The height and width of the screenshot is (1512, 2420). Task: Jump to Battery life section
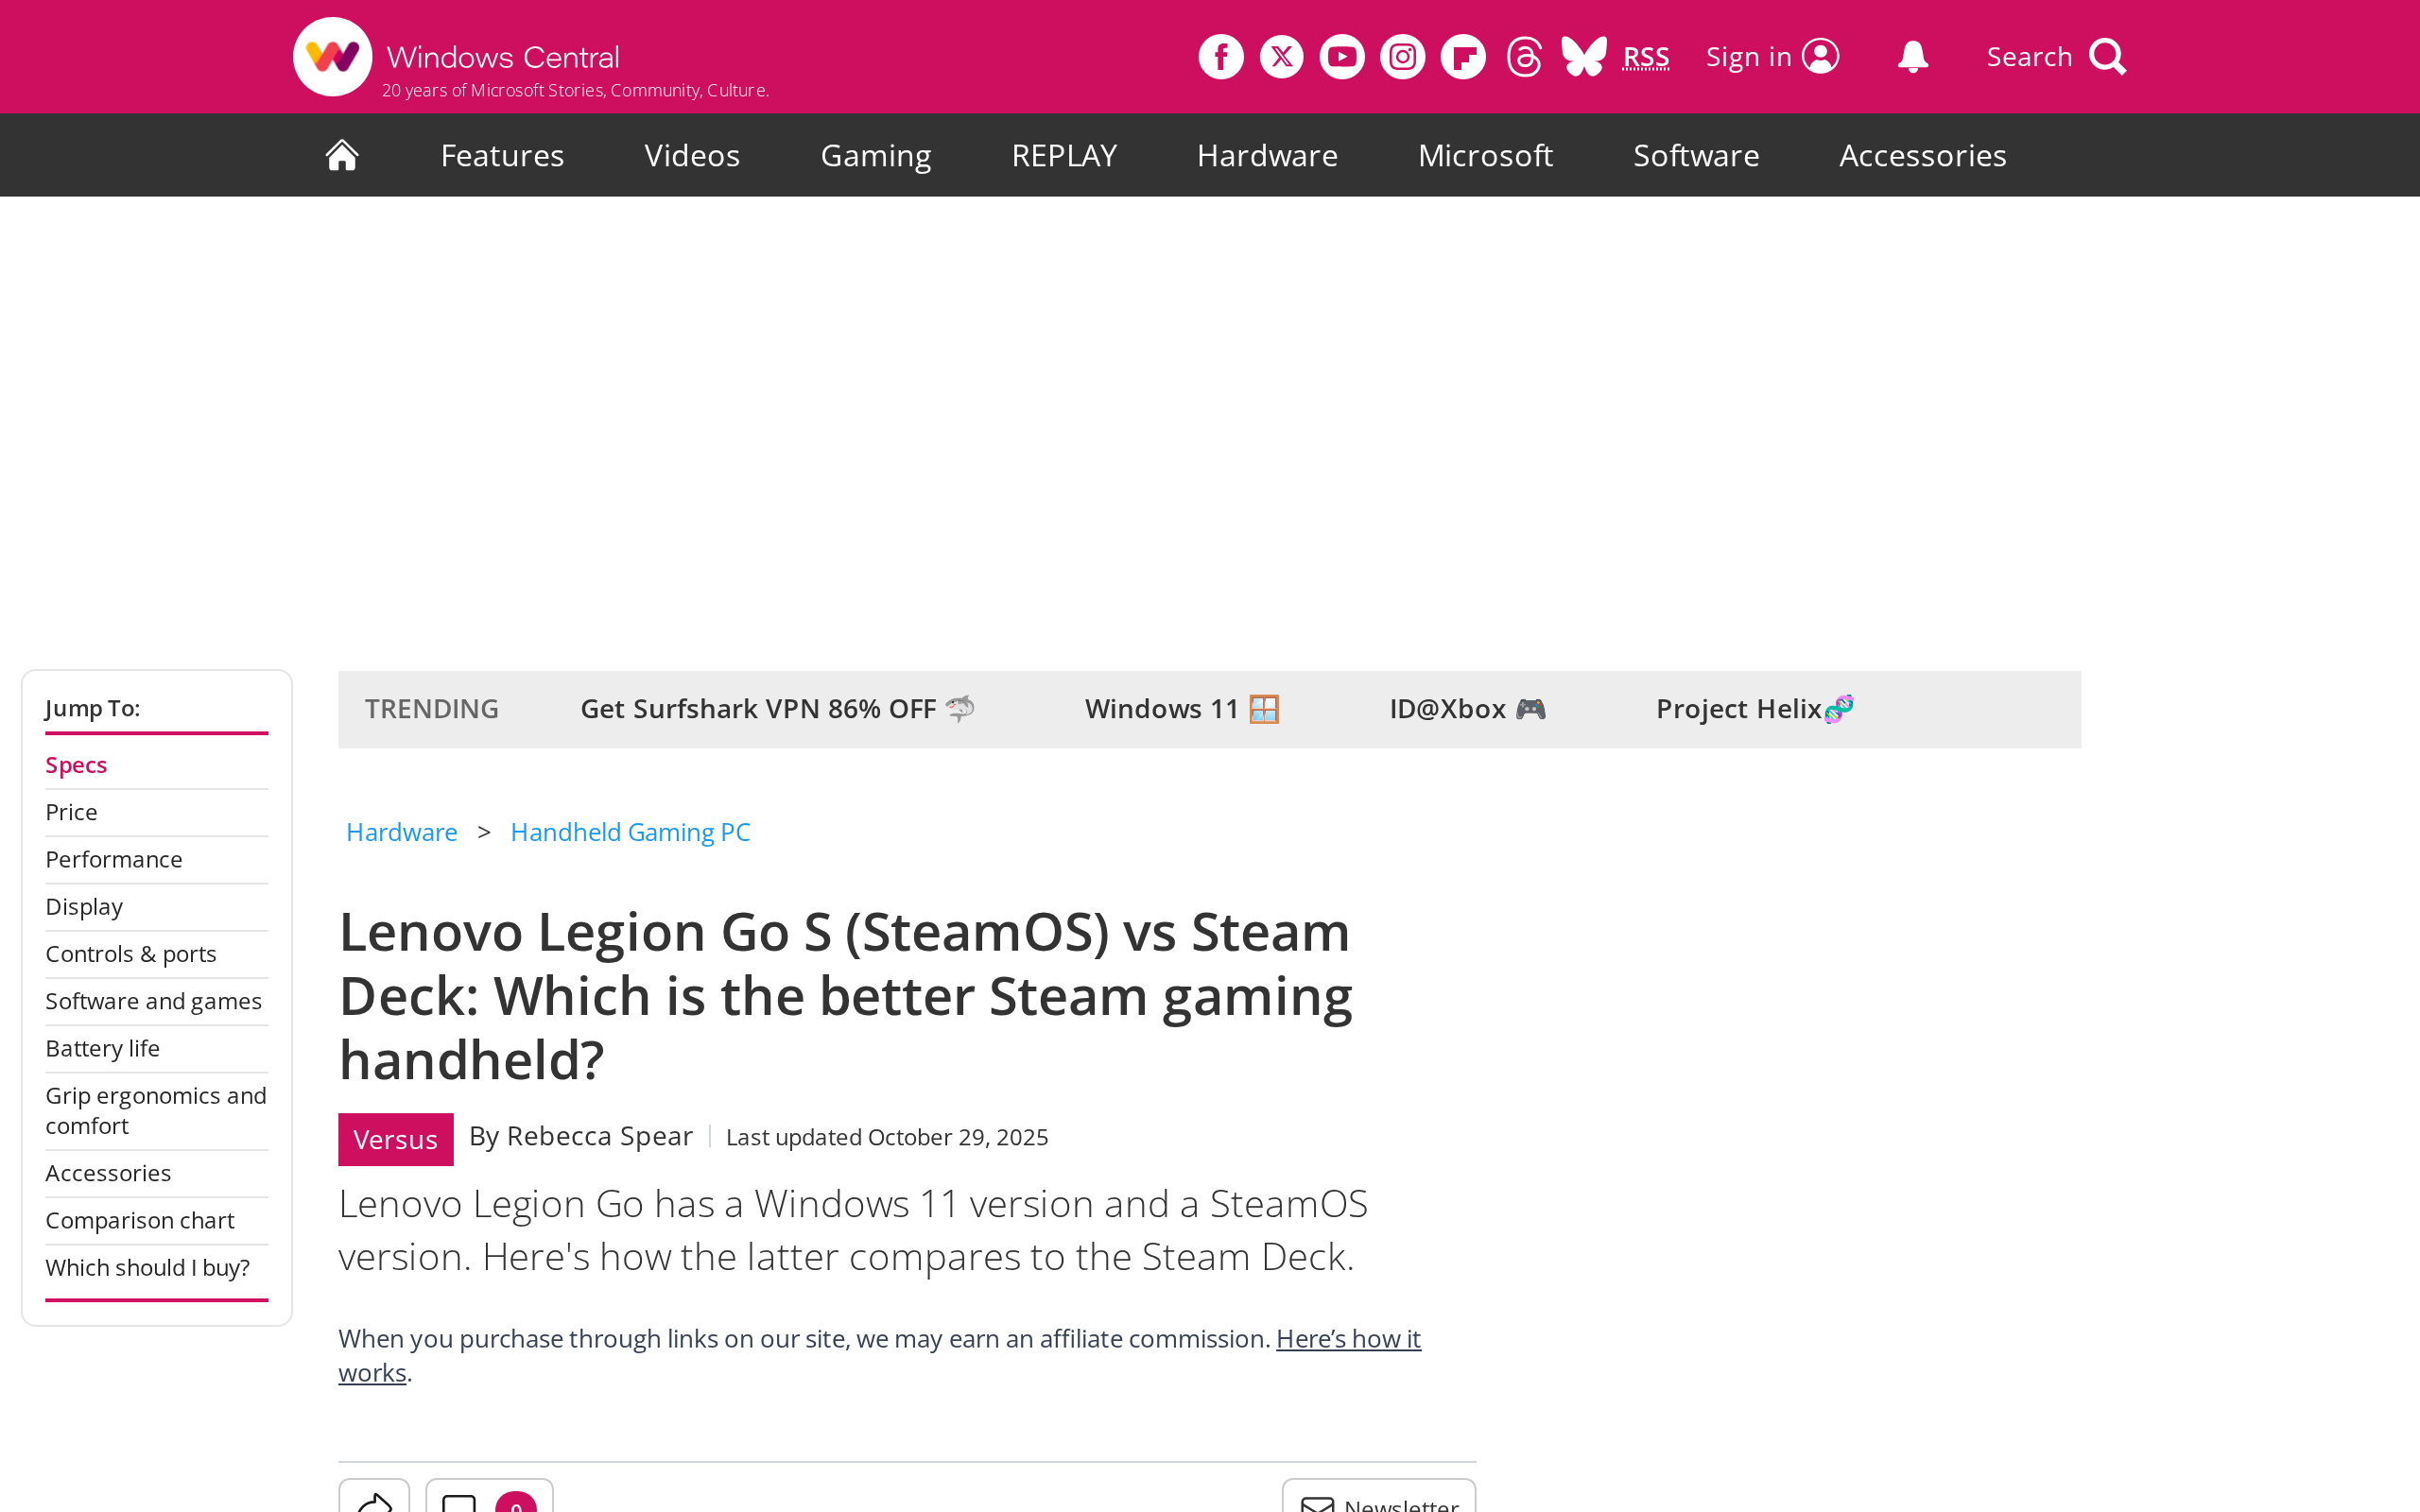click(102, 1048)
